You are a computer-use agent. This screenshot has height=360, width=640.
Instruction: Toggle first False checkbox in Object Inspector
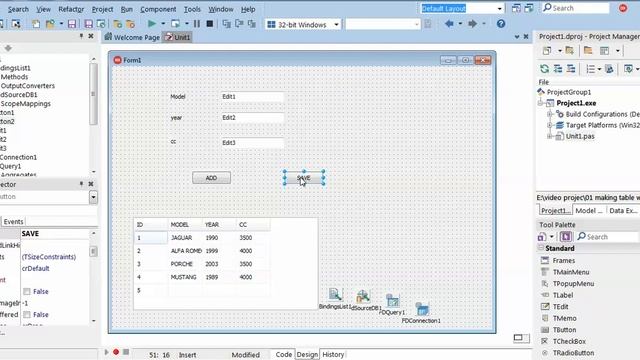click(27, 291)
